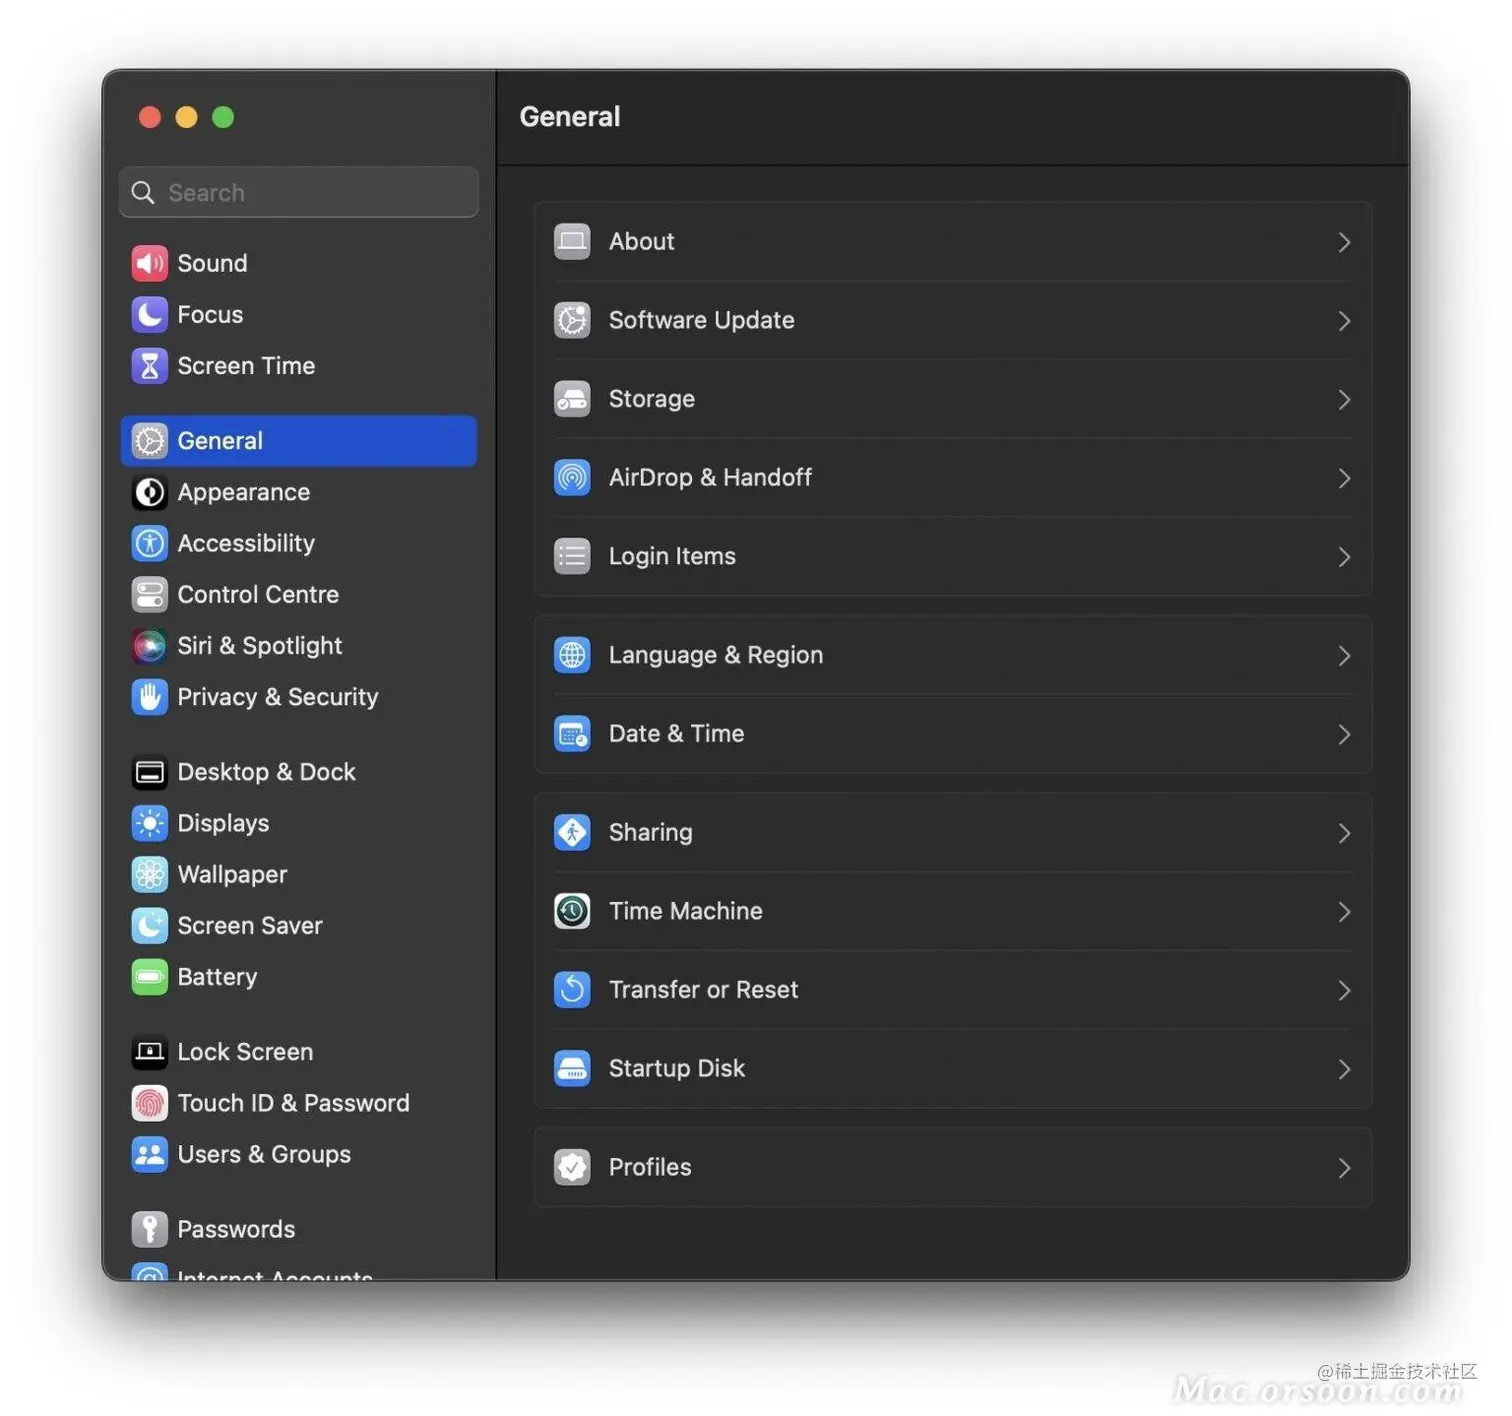The height and width of the screenshot is (1416, 1512).
Task: Click the Date & Time row chevron
Action: point(1344,734)
